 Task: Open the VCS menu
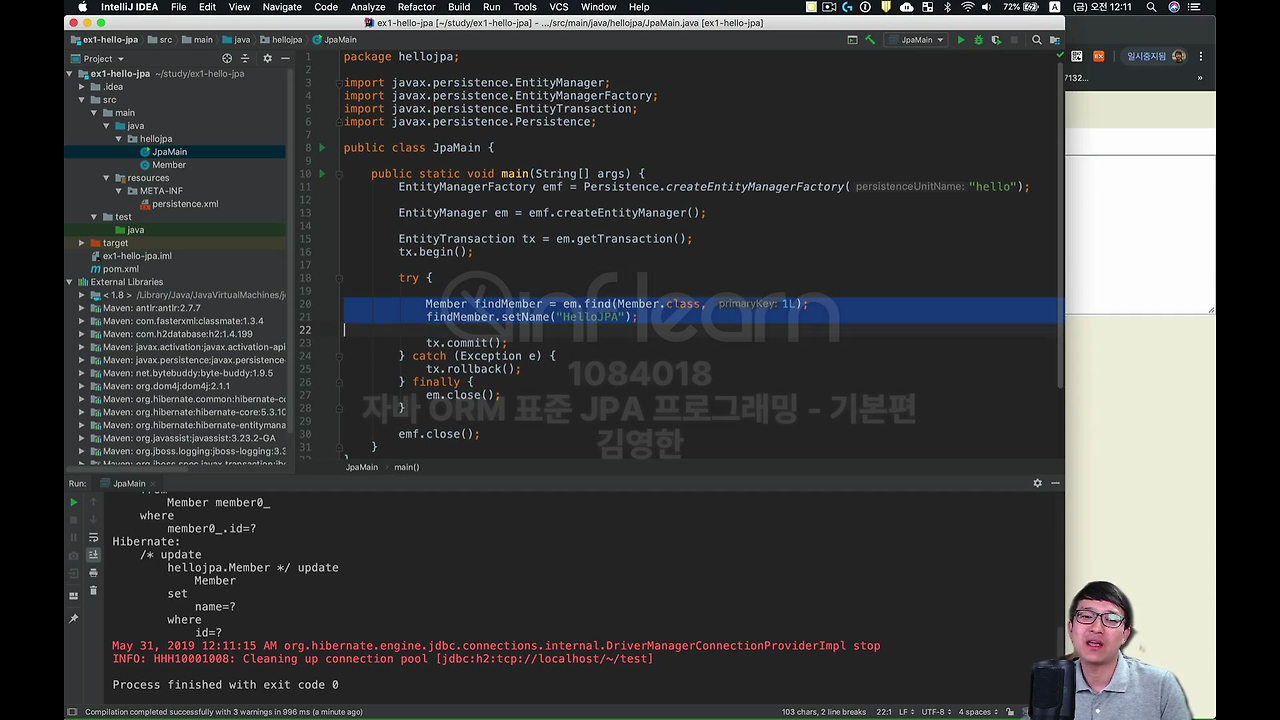(559, 7)
